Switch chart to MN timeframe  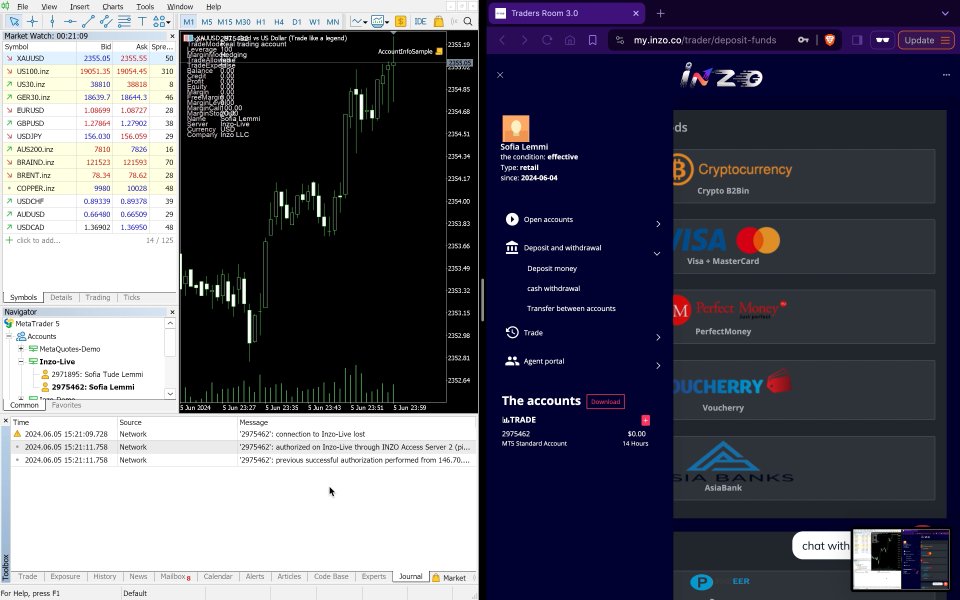tap(332, 21)
